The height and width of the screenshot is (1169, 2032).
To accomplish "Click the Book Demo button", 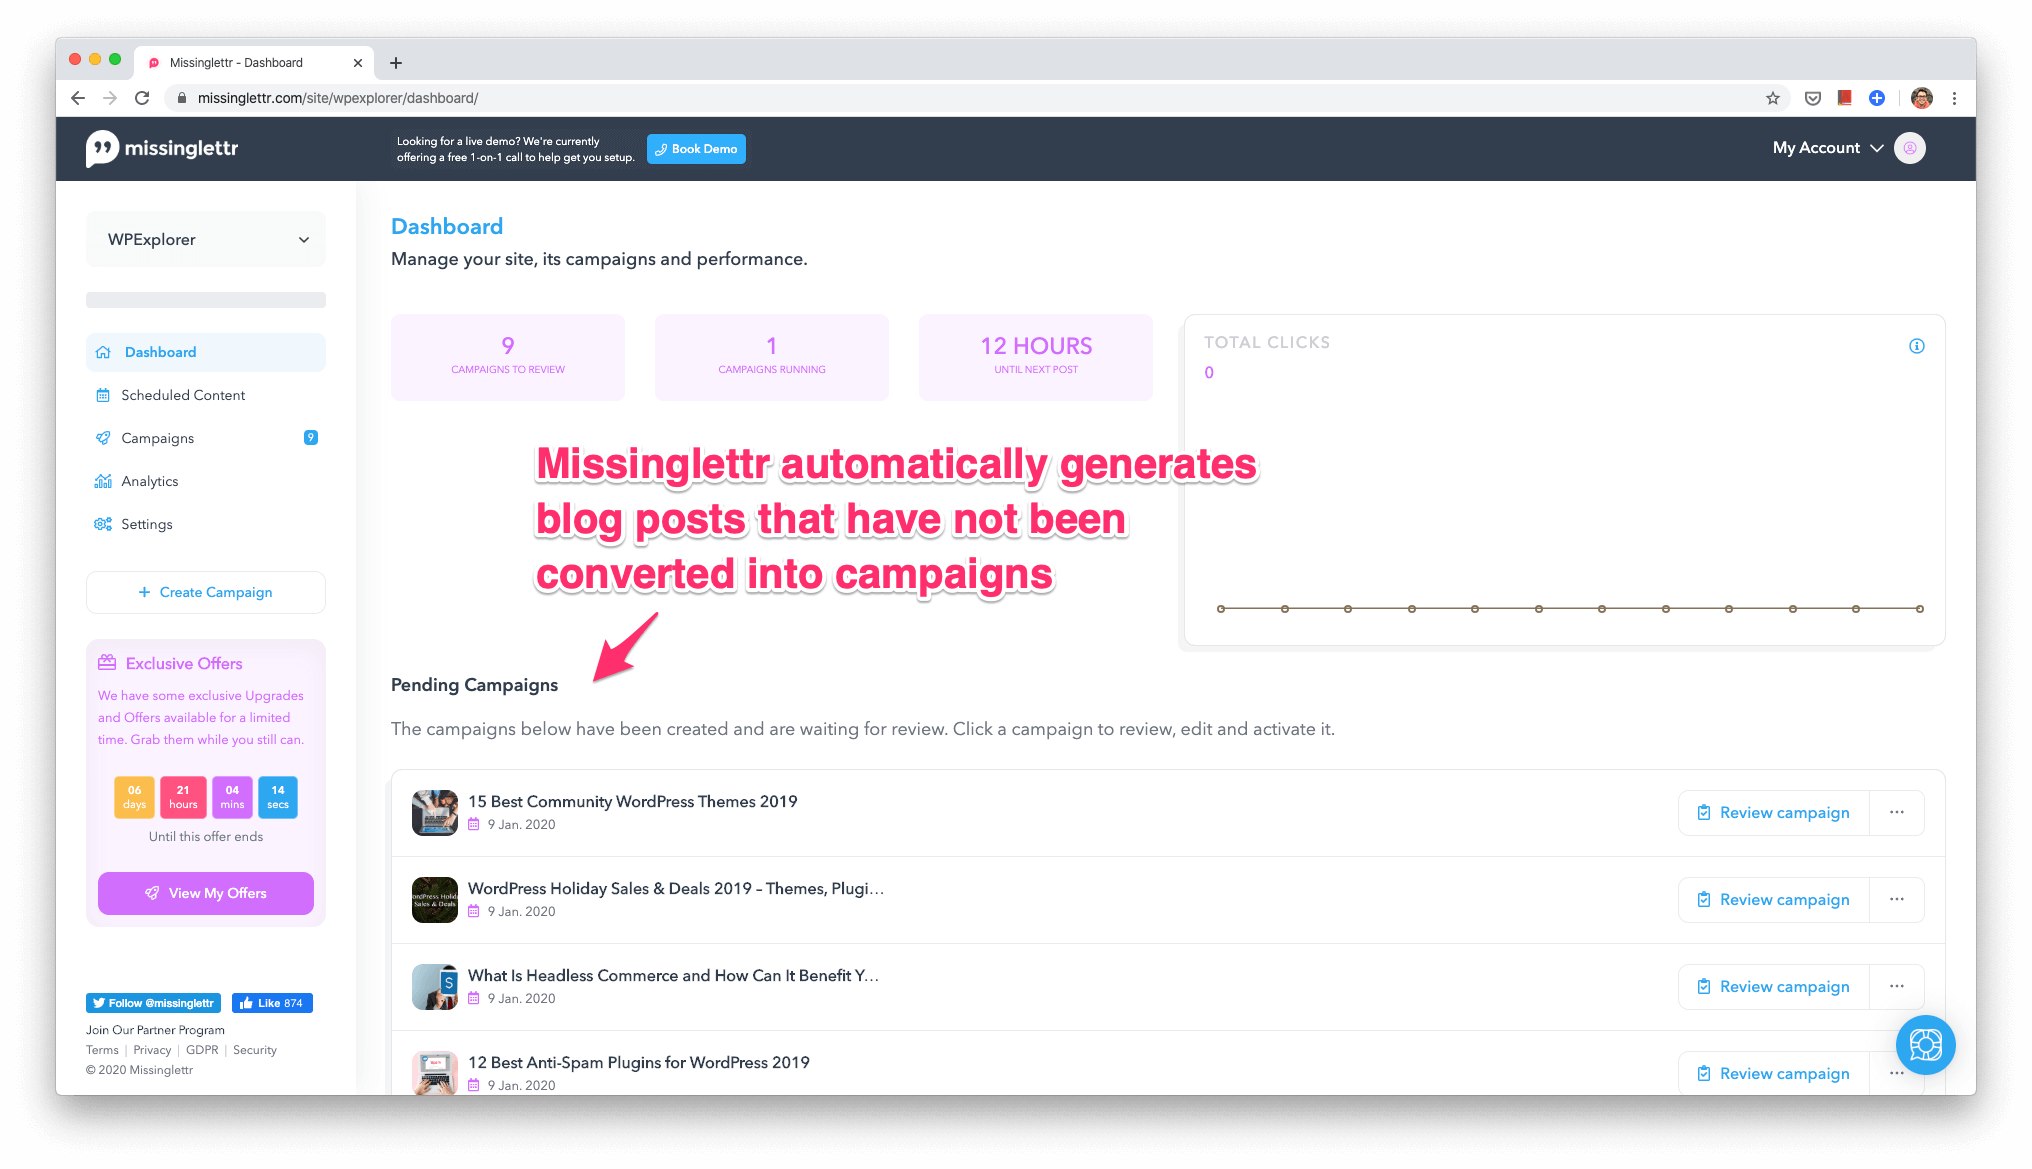I will click(694, 148).
